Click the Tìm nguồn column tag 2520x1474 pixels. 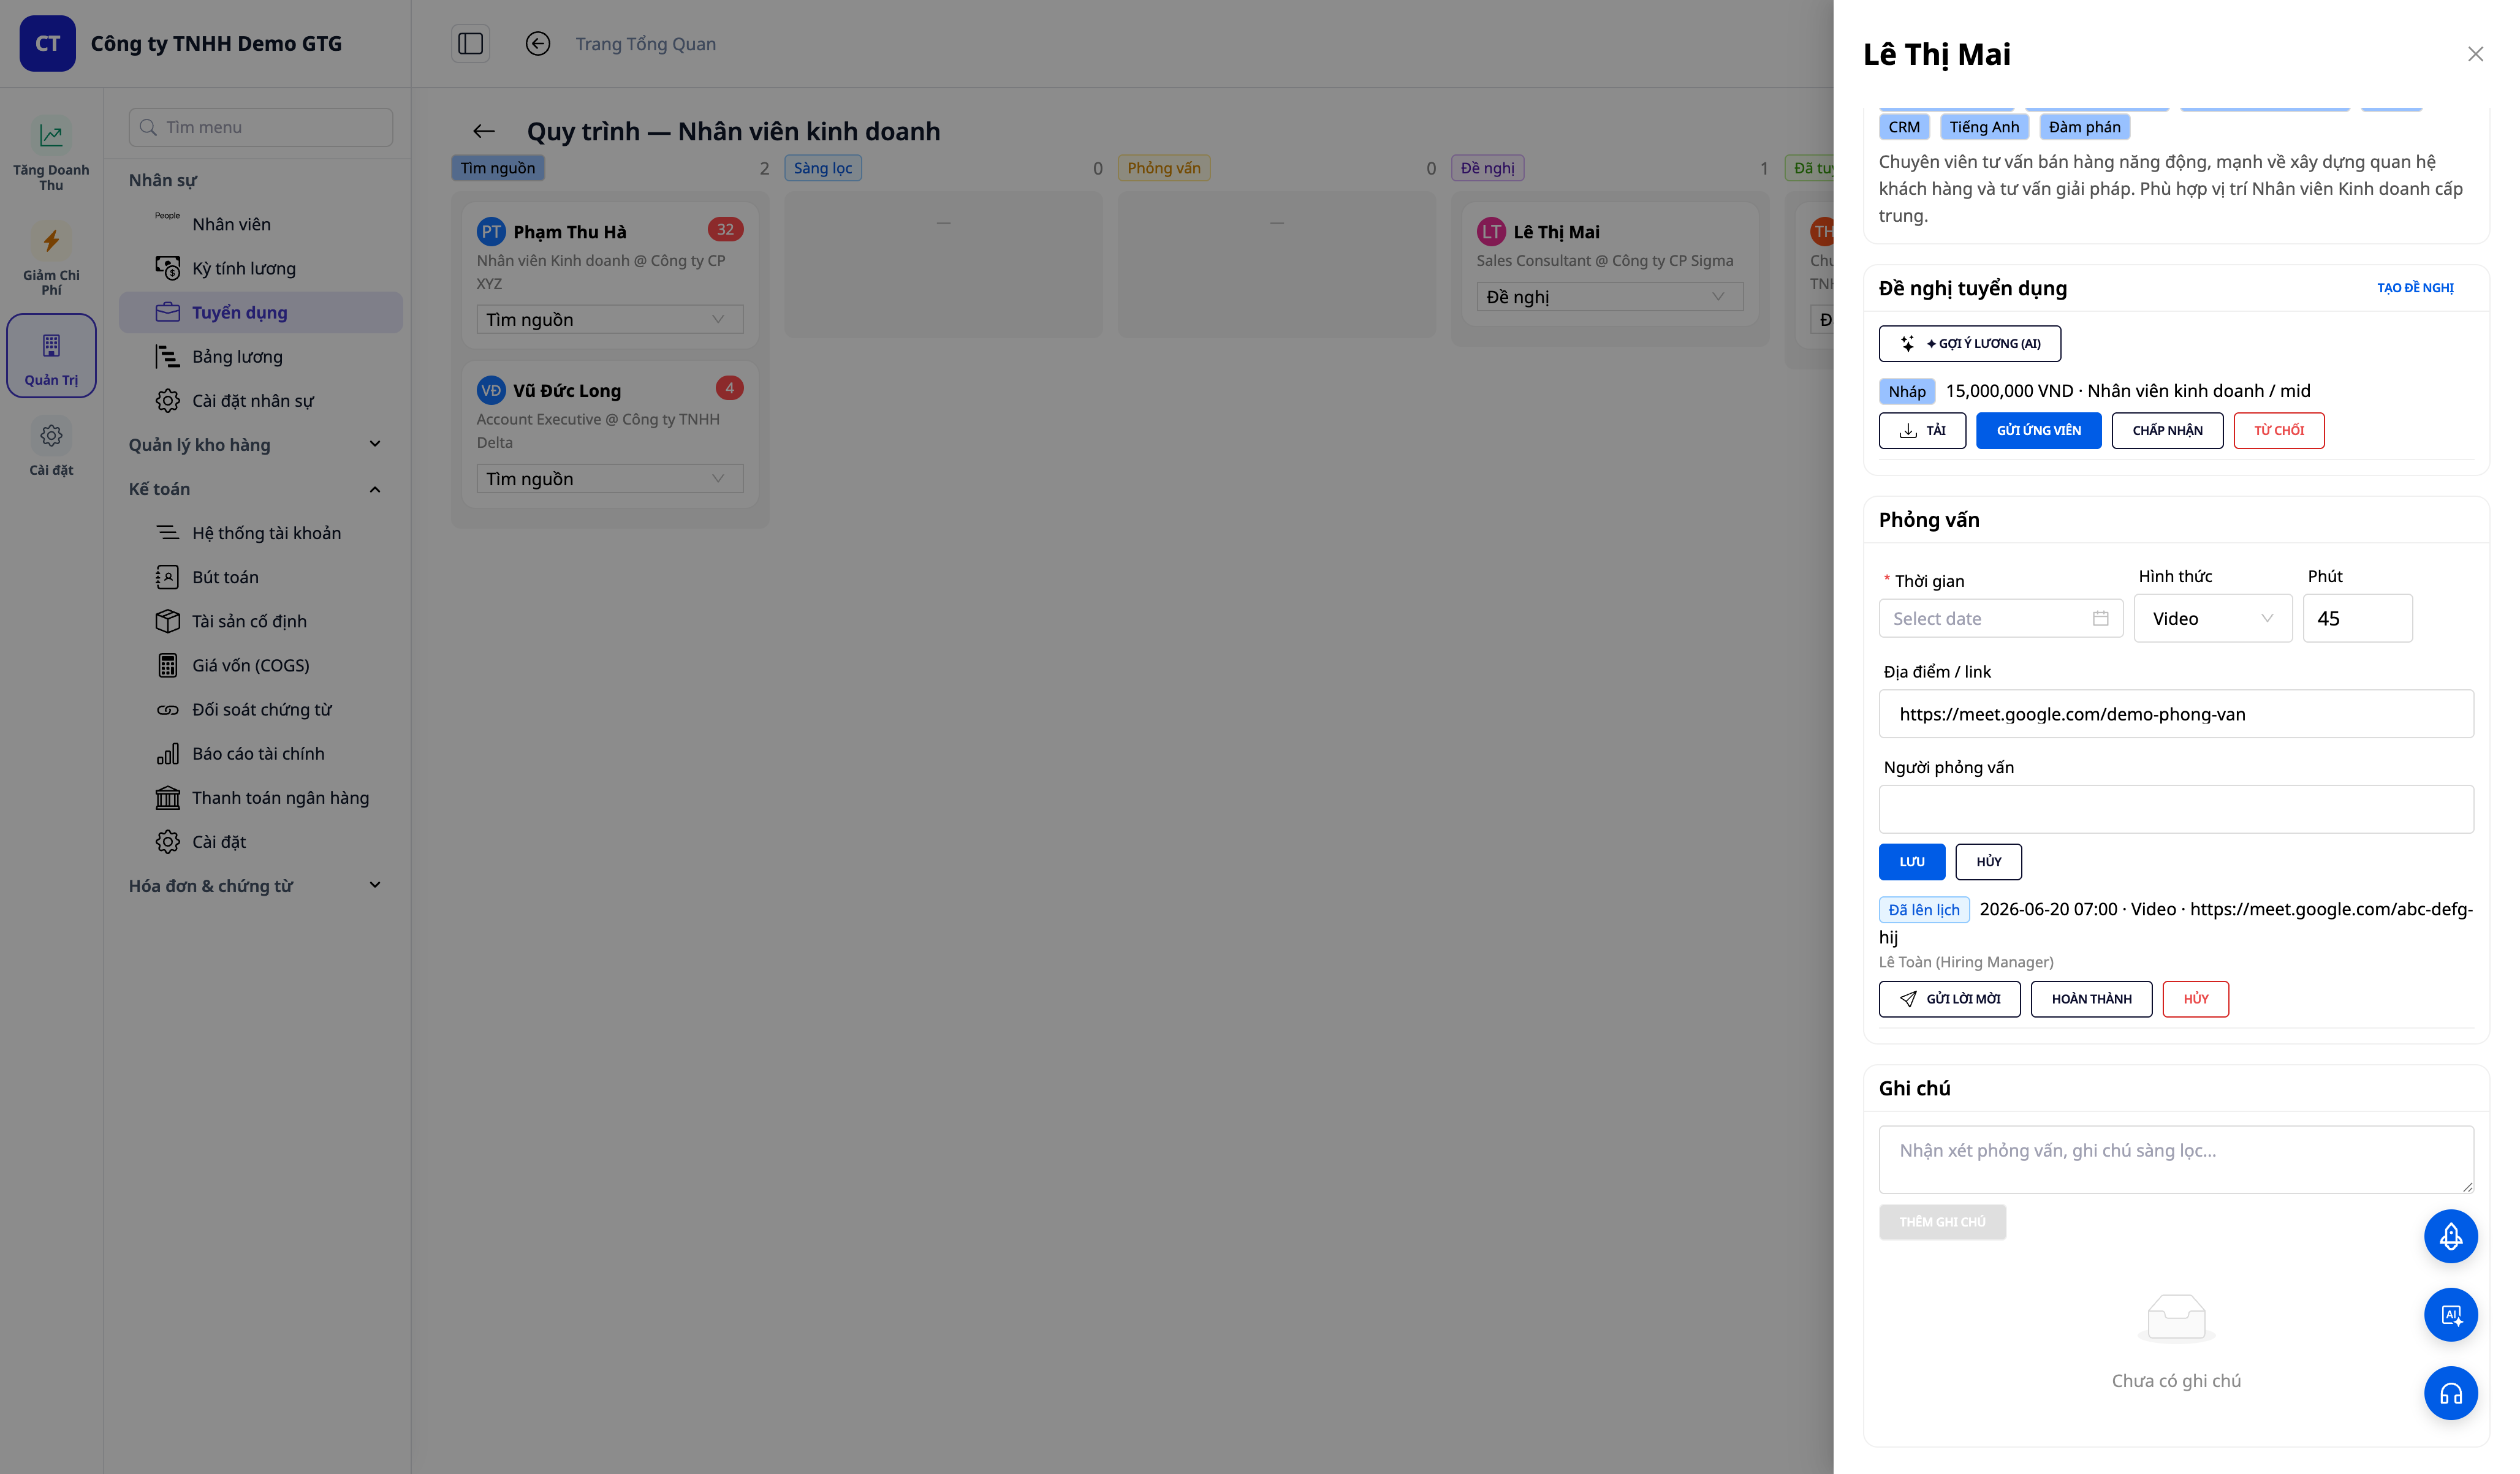tap(497, 168)
